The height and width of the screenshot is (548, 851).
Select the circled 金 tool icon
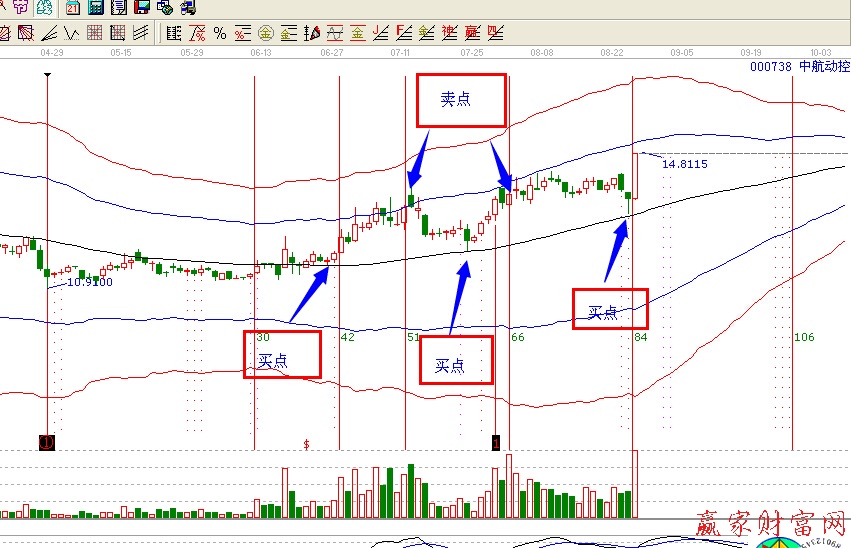pos(265,33)
